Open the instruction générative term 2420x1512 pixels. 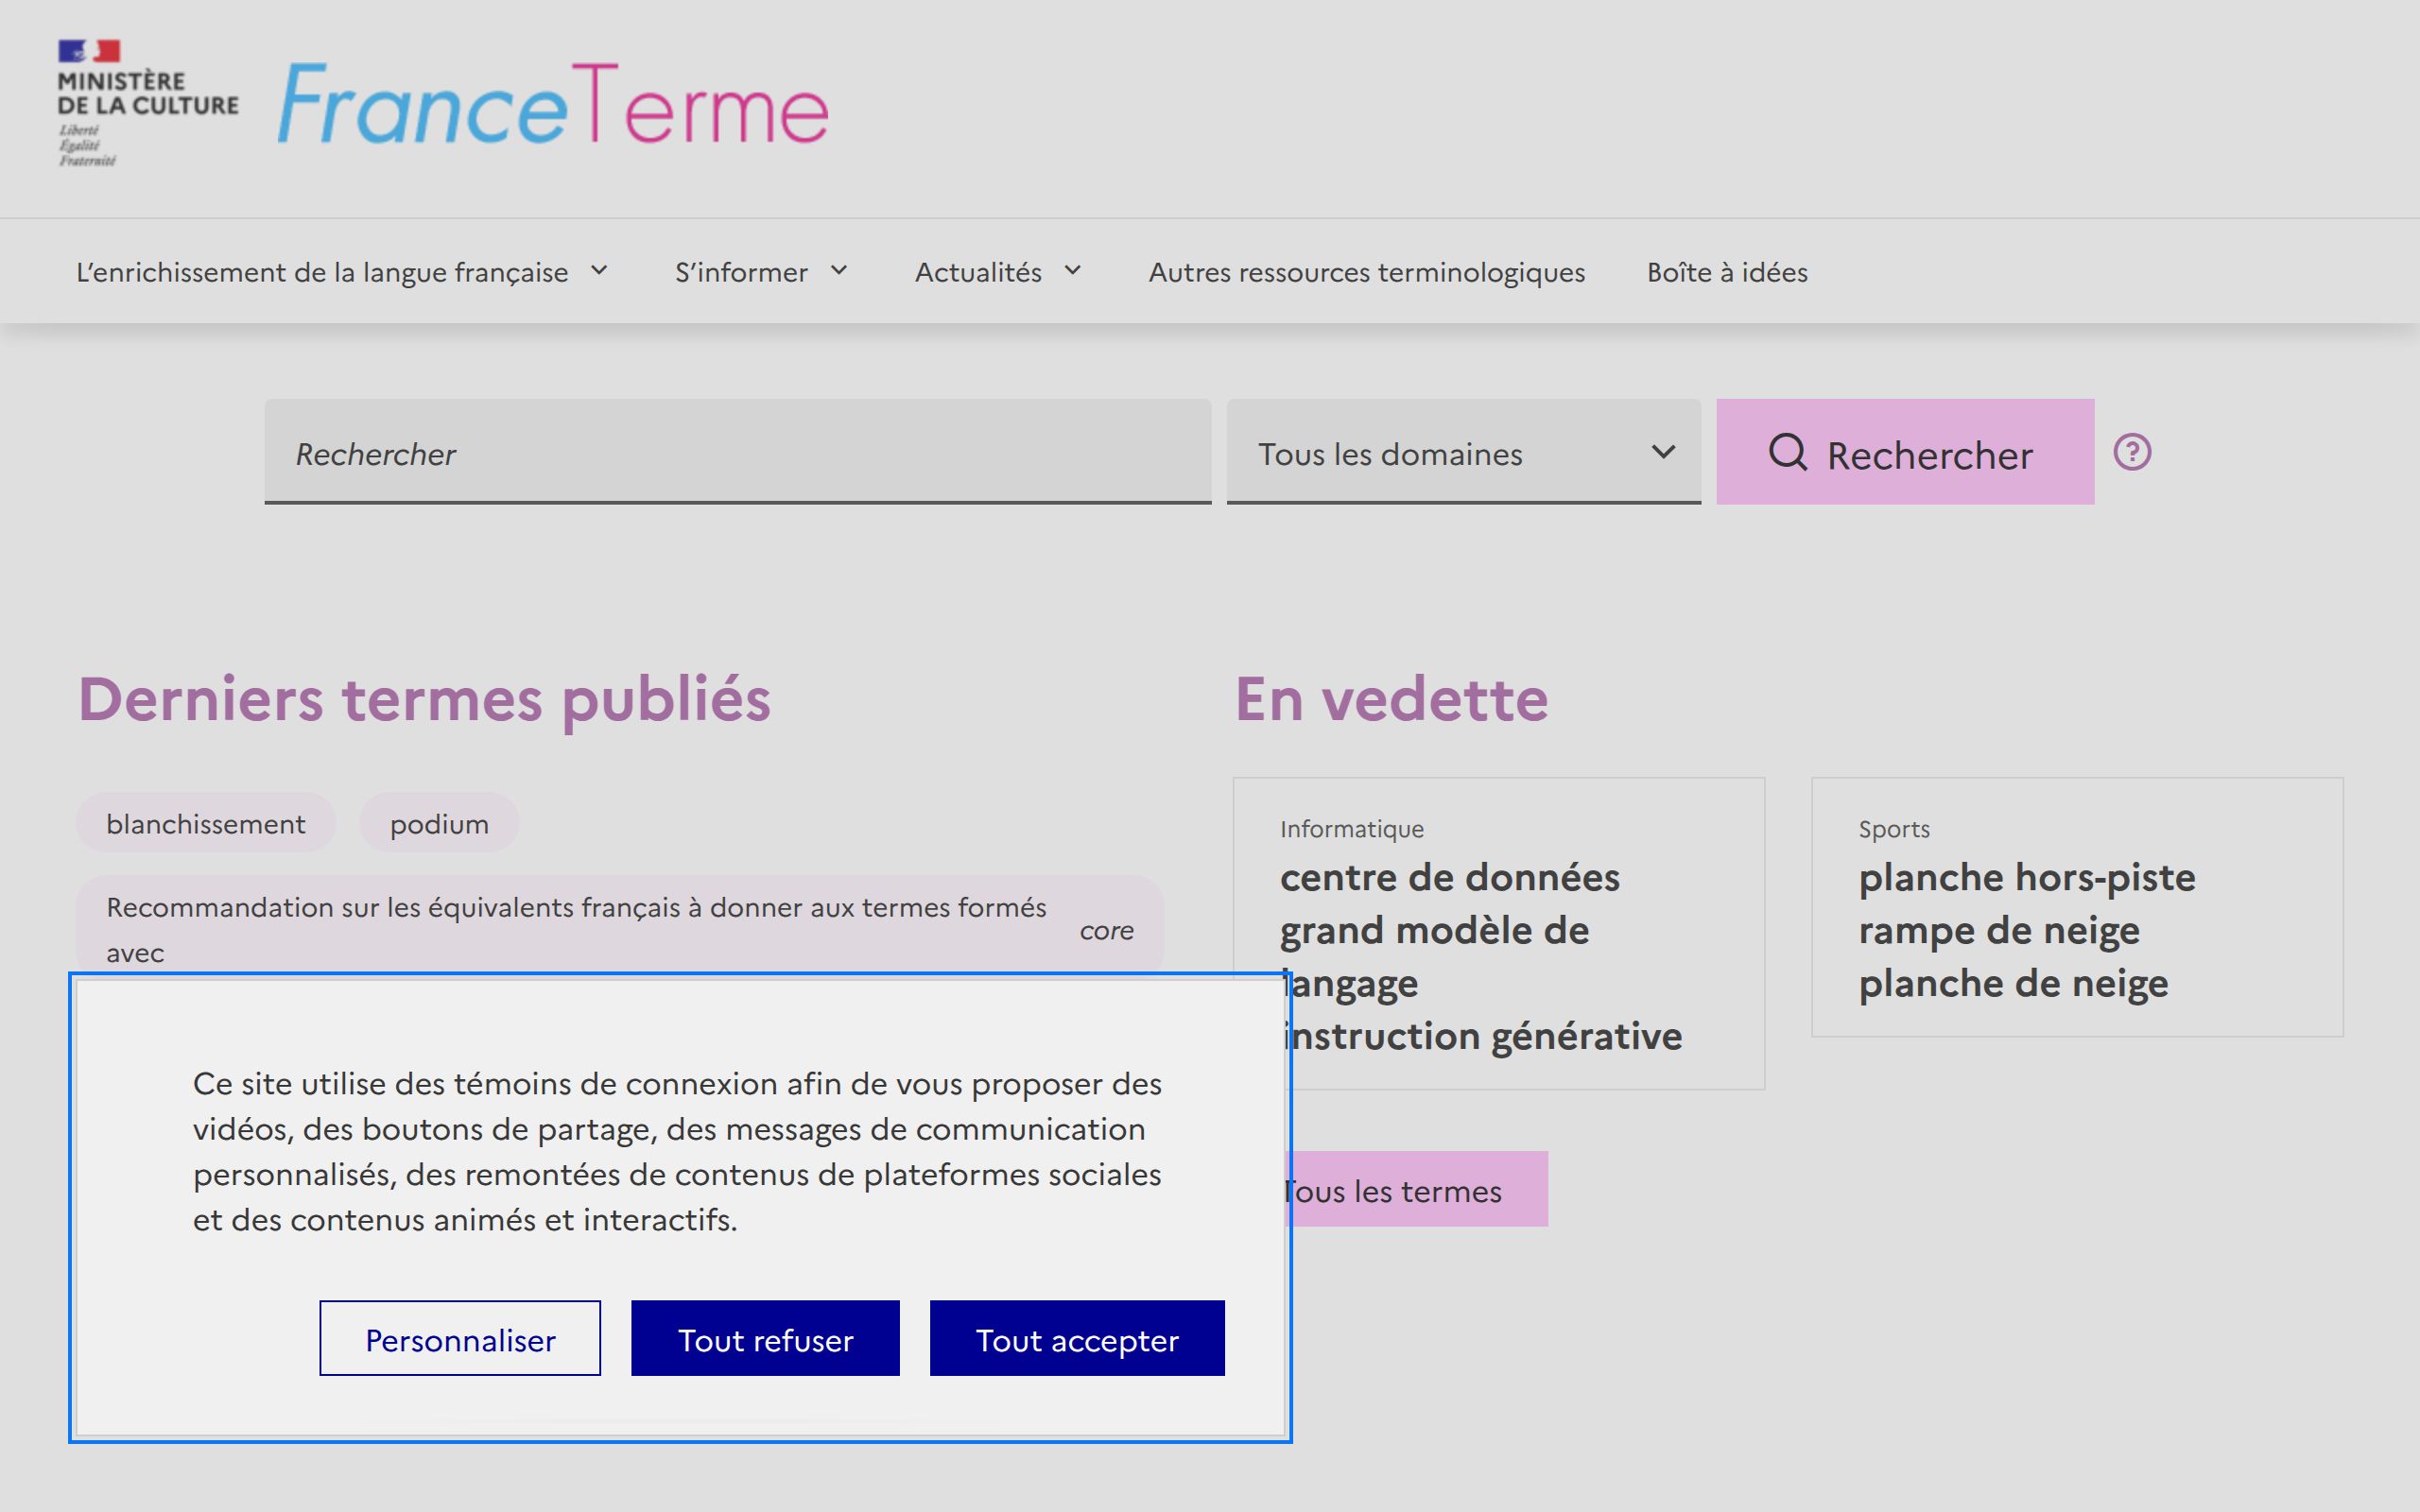pos(1487,1036)
